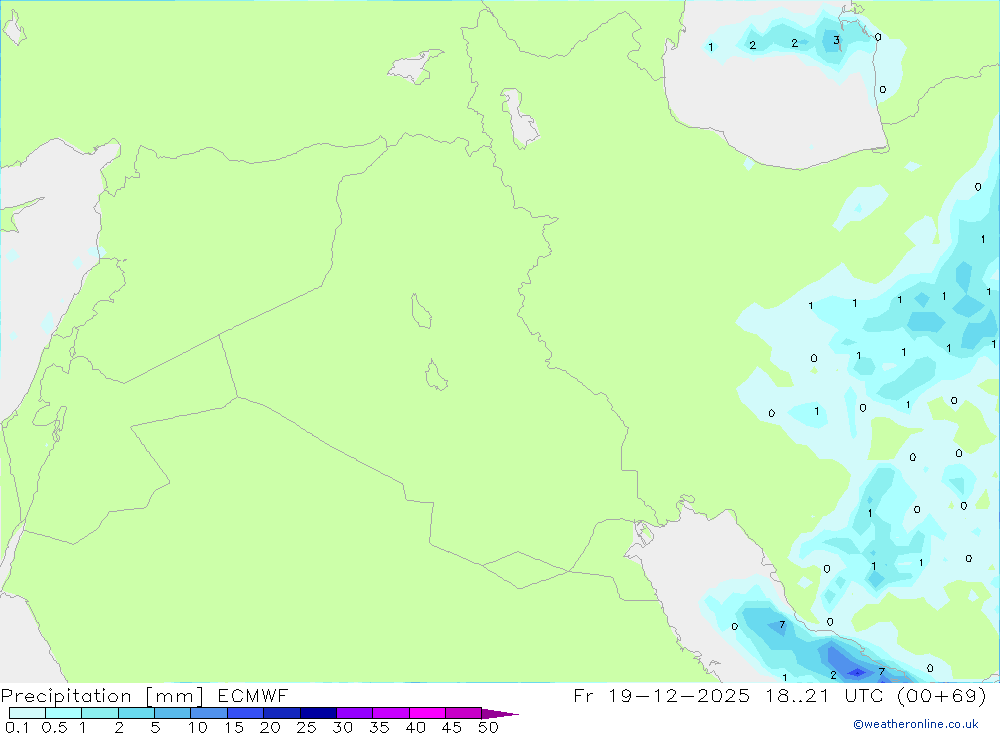Pick the 0.5–1 mm legend swatch
This screenshot has width=1000, height=733.
[63, 713]
